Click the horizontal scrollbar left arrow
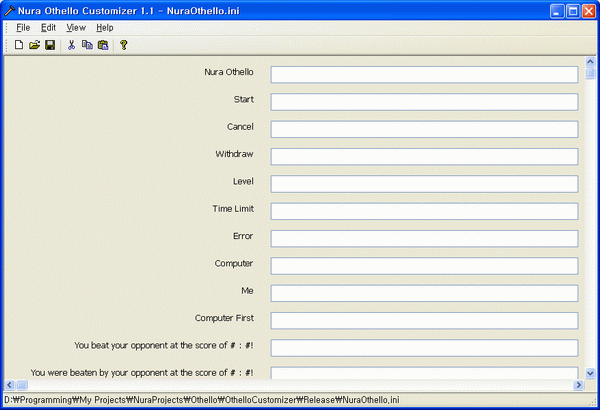600x410 pixels. pos(10,385)
